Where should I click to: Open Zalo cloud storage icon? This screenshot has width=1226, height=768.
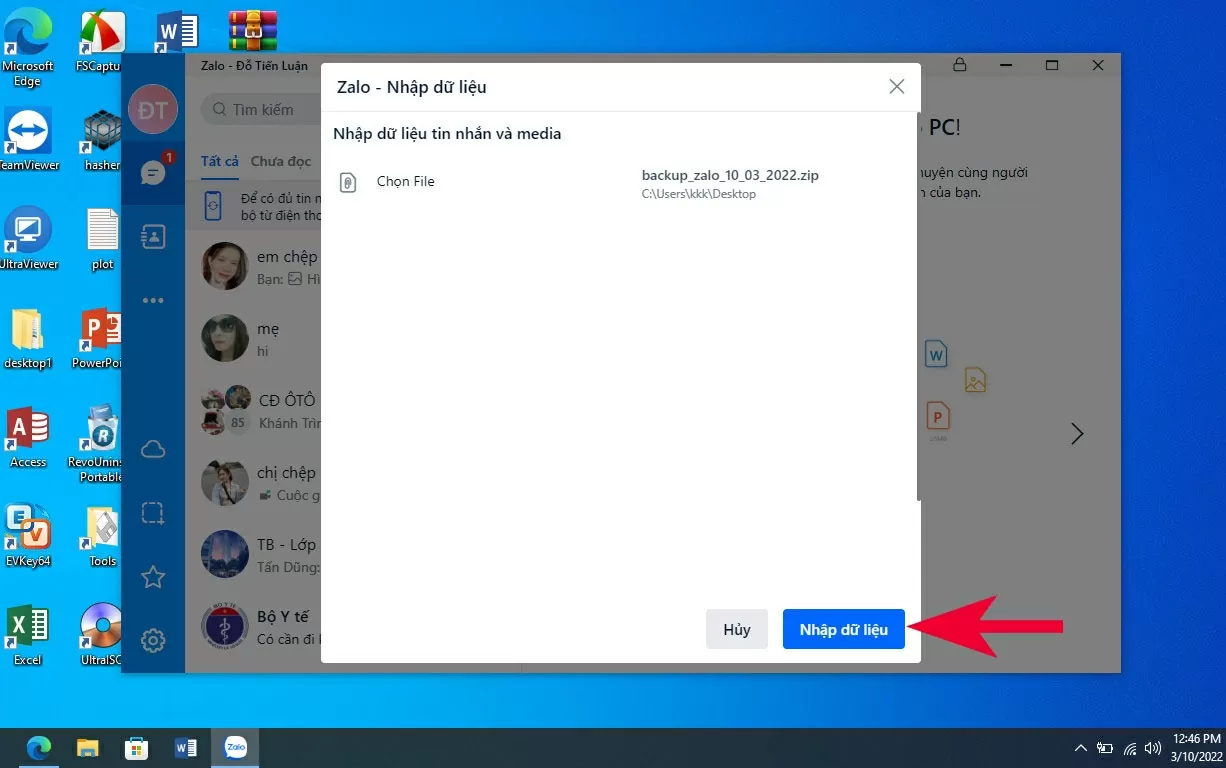click(x=153, y=450)
